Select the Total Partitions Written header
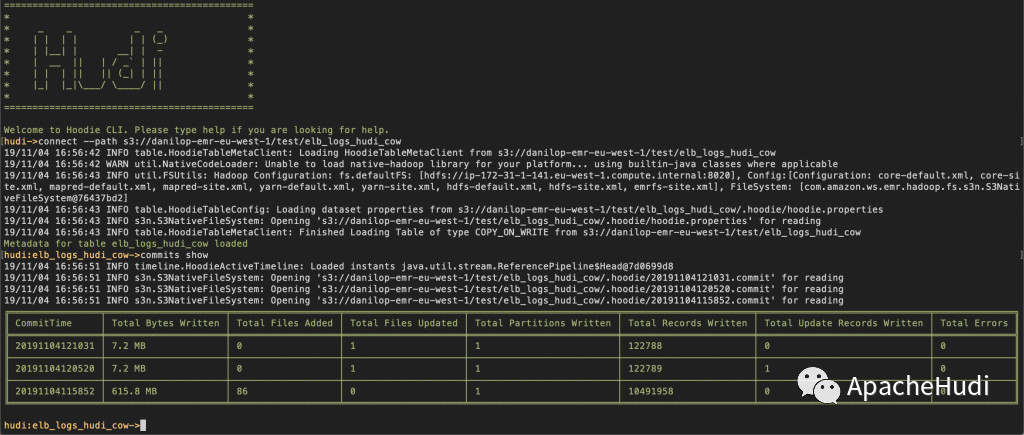The height and width of the screenshot is (435, 1024). point(543,323)
